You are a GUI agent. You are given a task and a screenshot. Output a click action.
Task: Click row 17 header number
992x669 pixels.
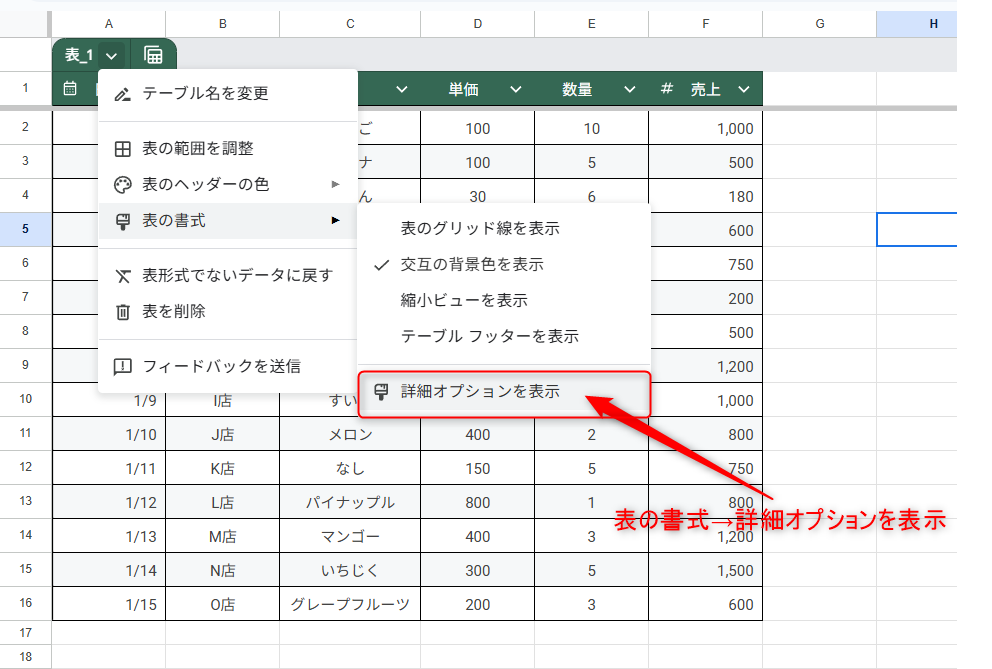click(25, 633)
